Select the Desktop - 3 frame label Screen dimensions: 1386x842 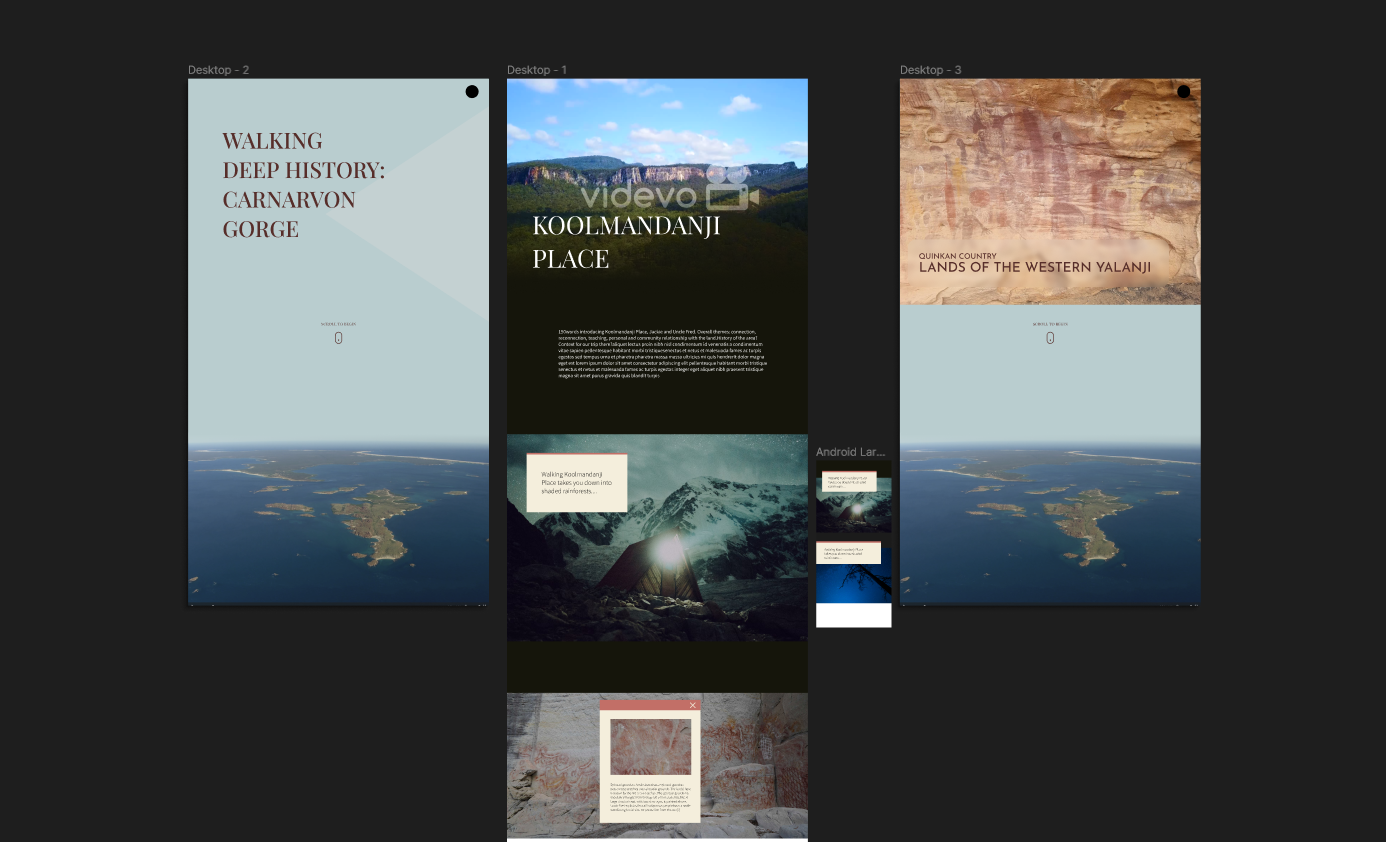(931, 70)
